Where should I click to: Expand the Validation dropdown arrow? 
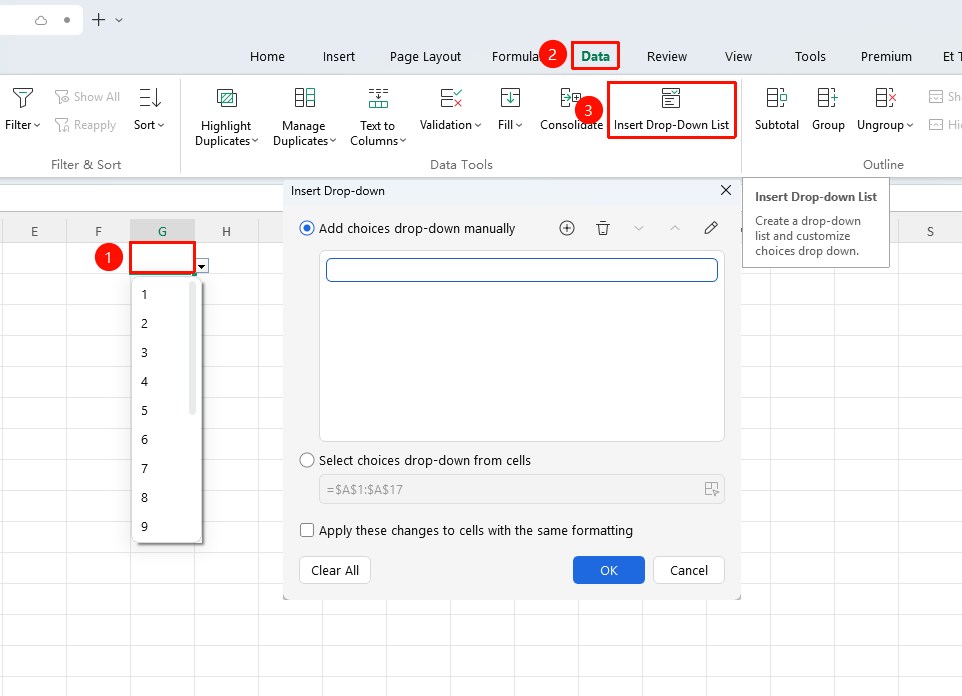(478, 125)
